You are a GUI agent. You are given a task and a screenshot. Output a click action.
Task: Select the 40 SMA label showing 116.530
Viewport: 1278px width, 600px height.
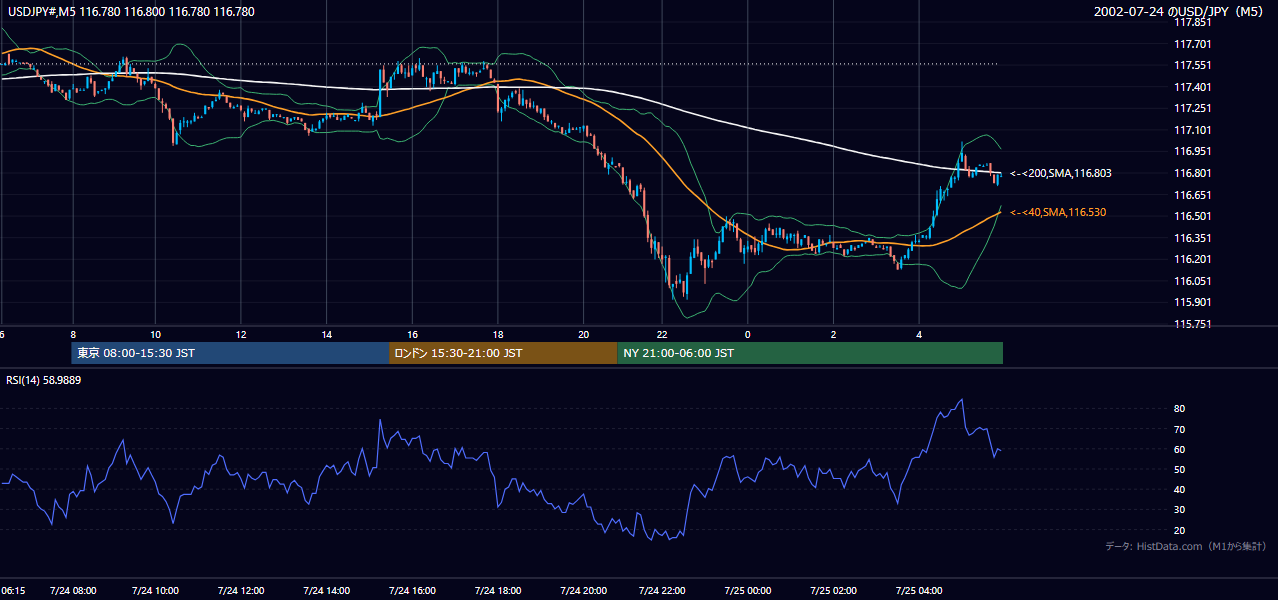pyautogui.click(x=1058, y=212)
